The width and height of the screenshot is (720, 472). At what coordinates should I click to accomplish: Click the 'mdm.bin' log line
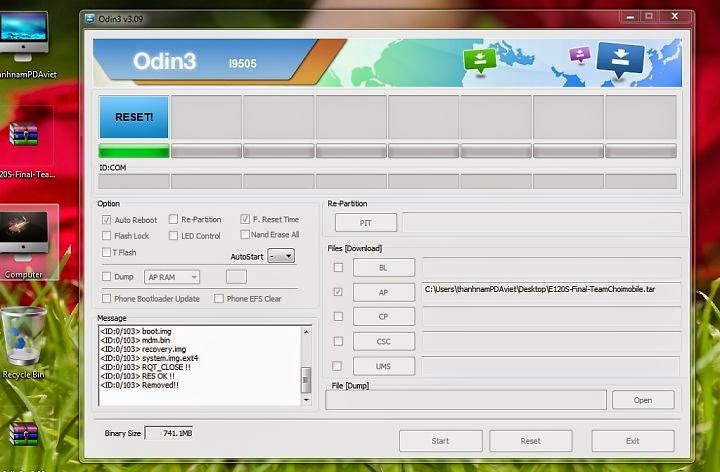(x=135, y=340)
